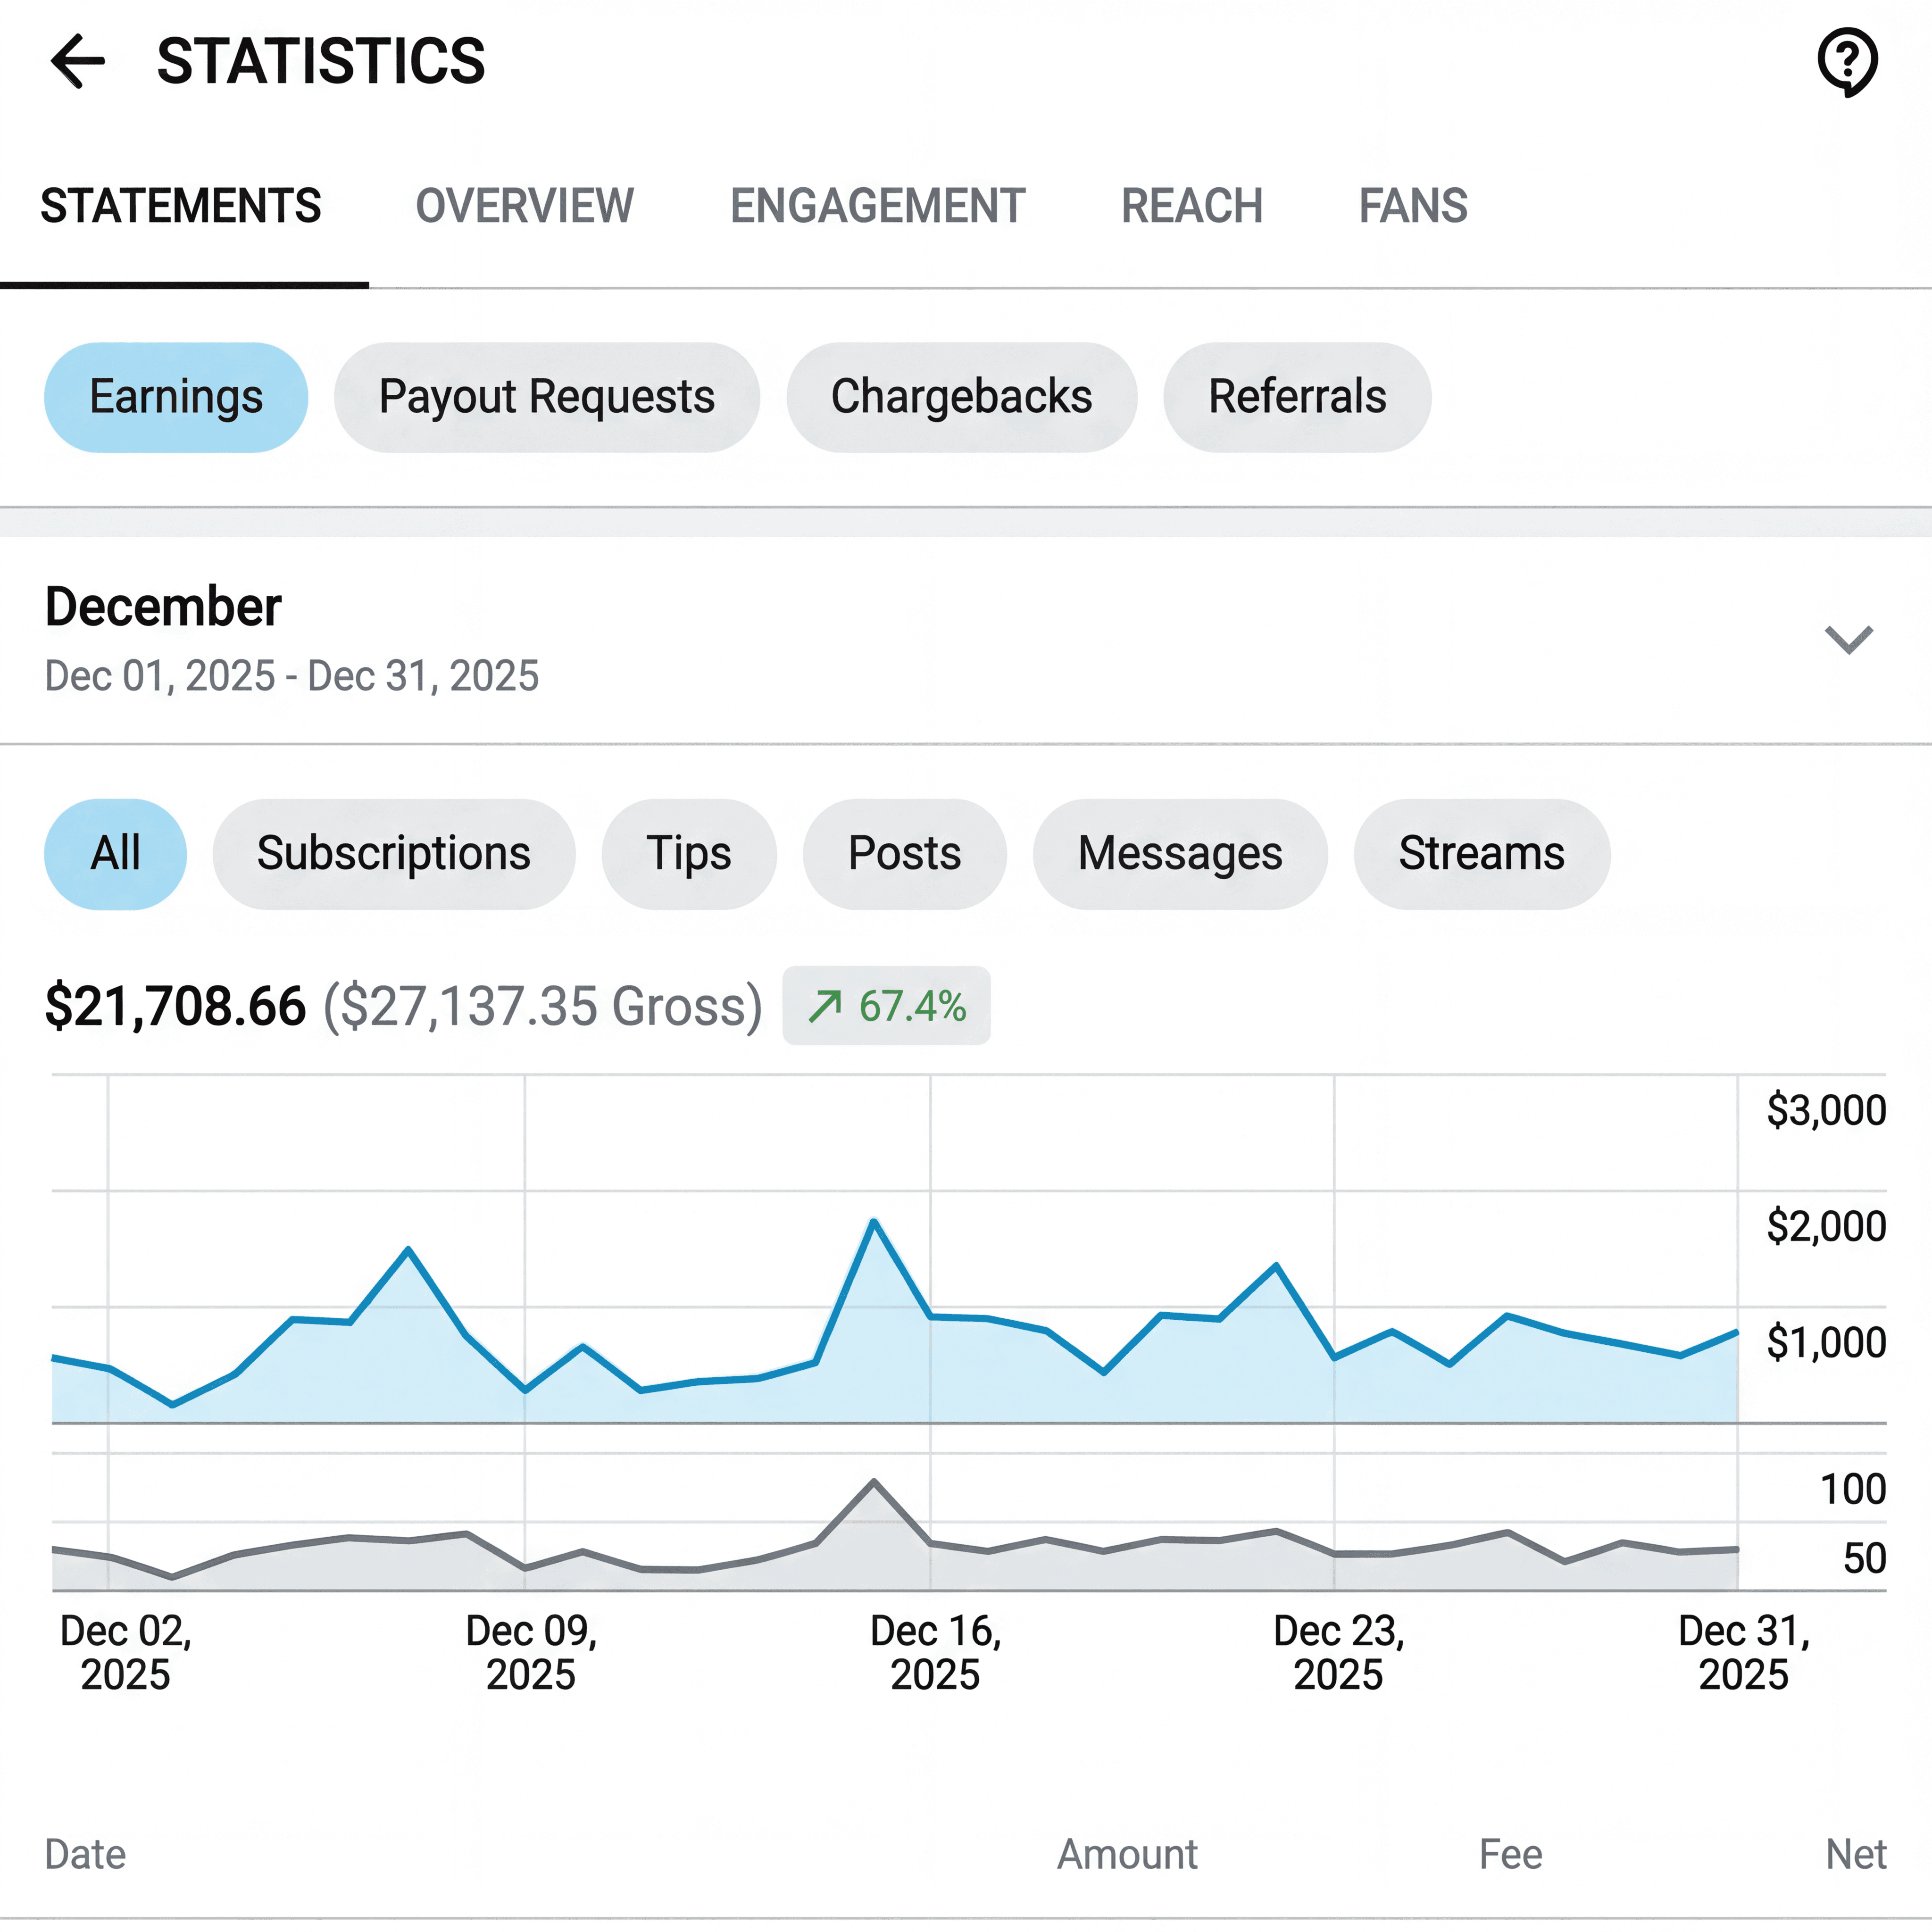Expand the December period chevron

[1848, 639]
